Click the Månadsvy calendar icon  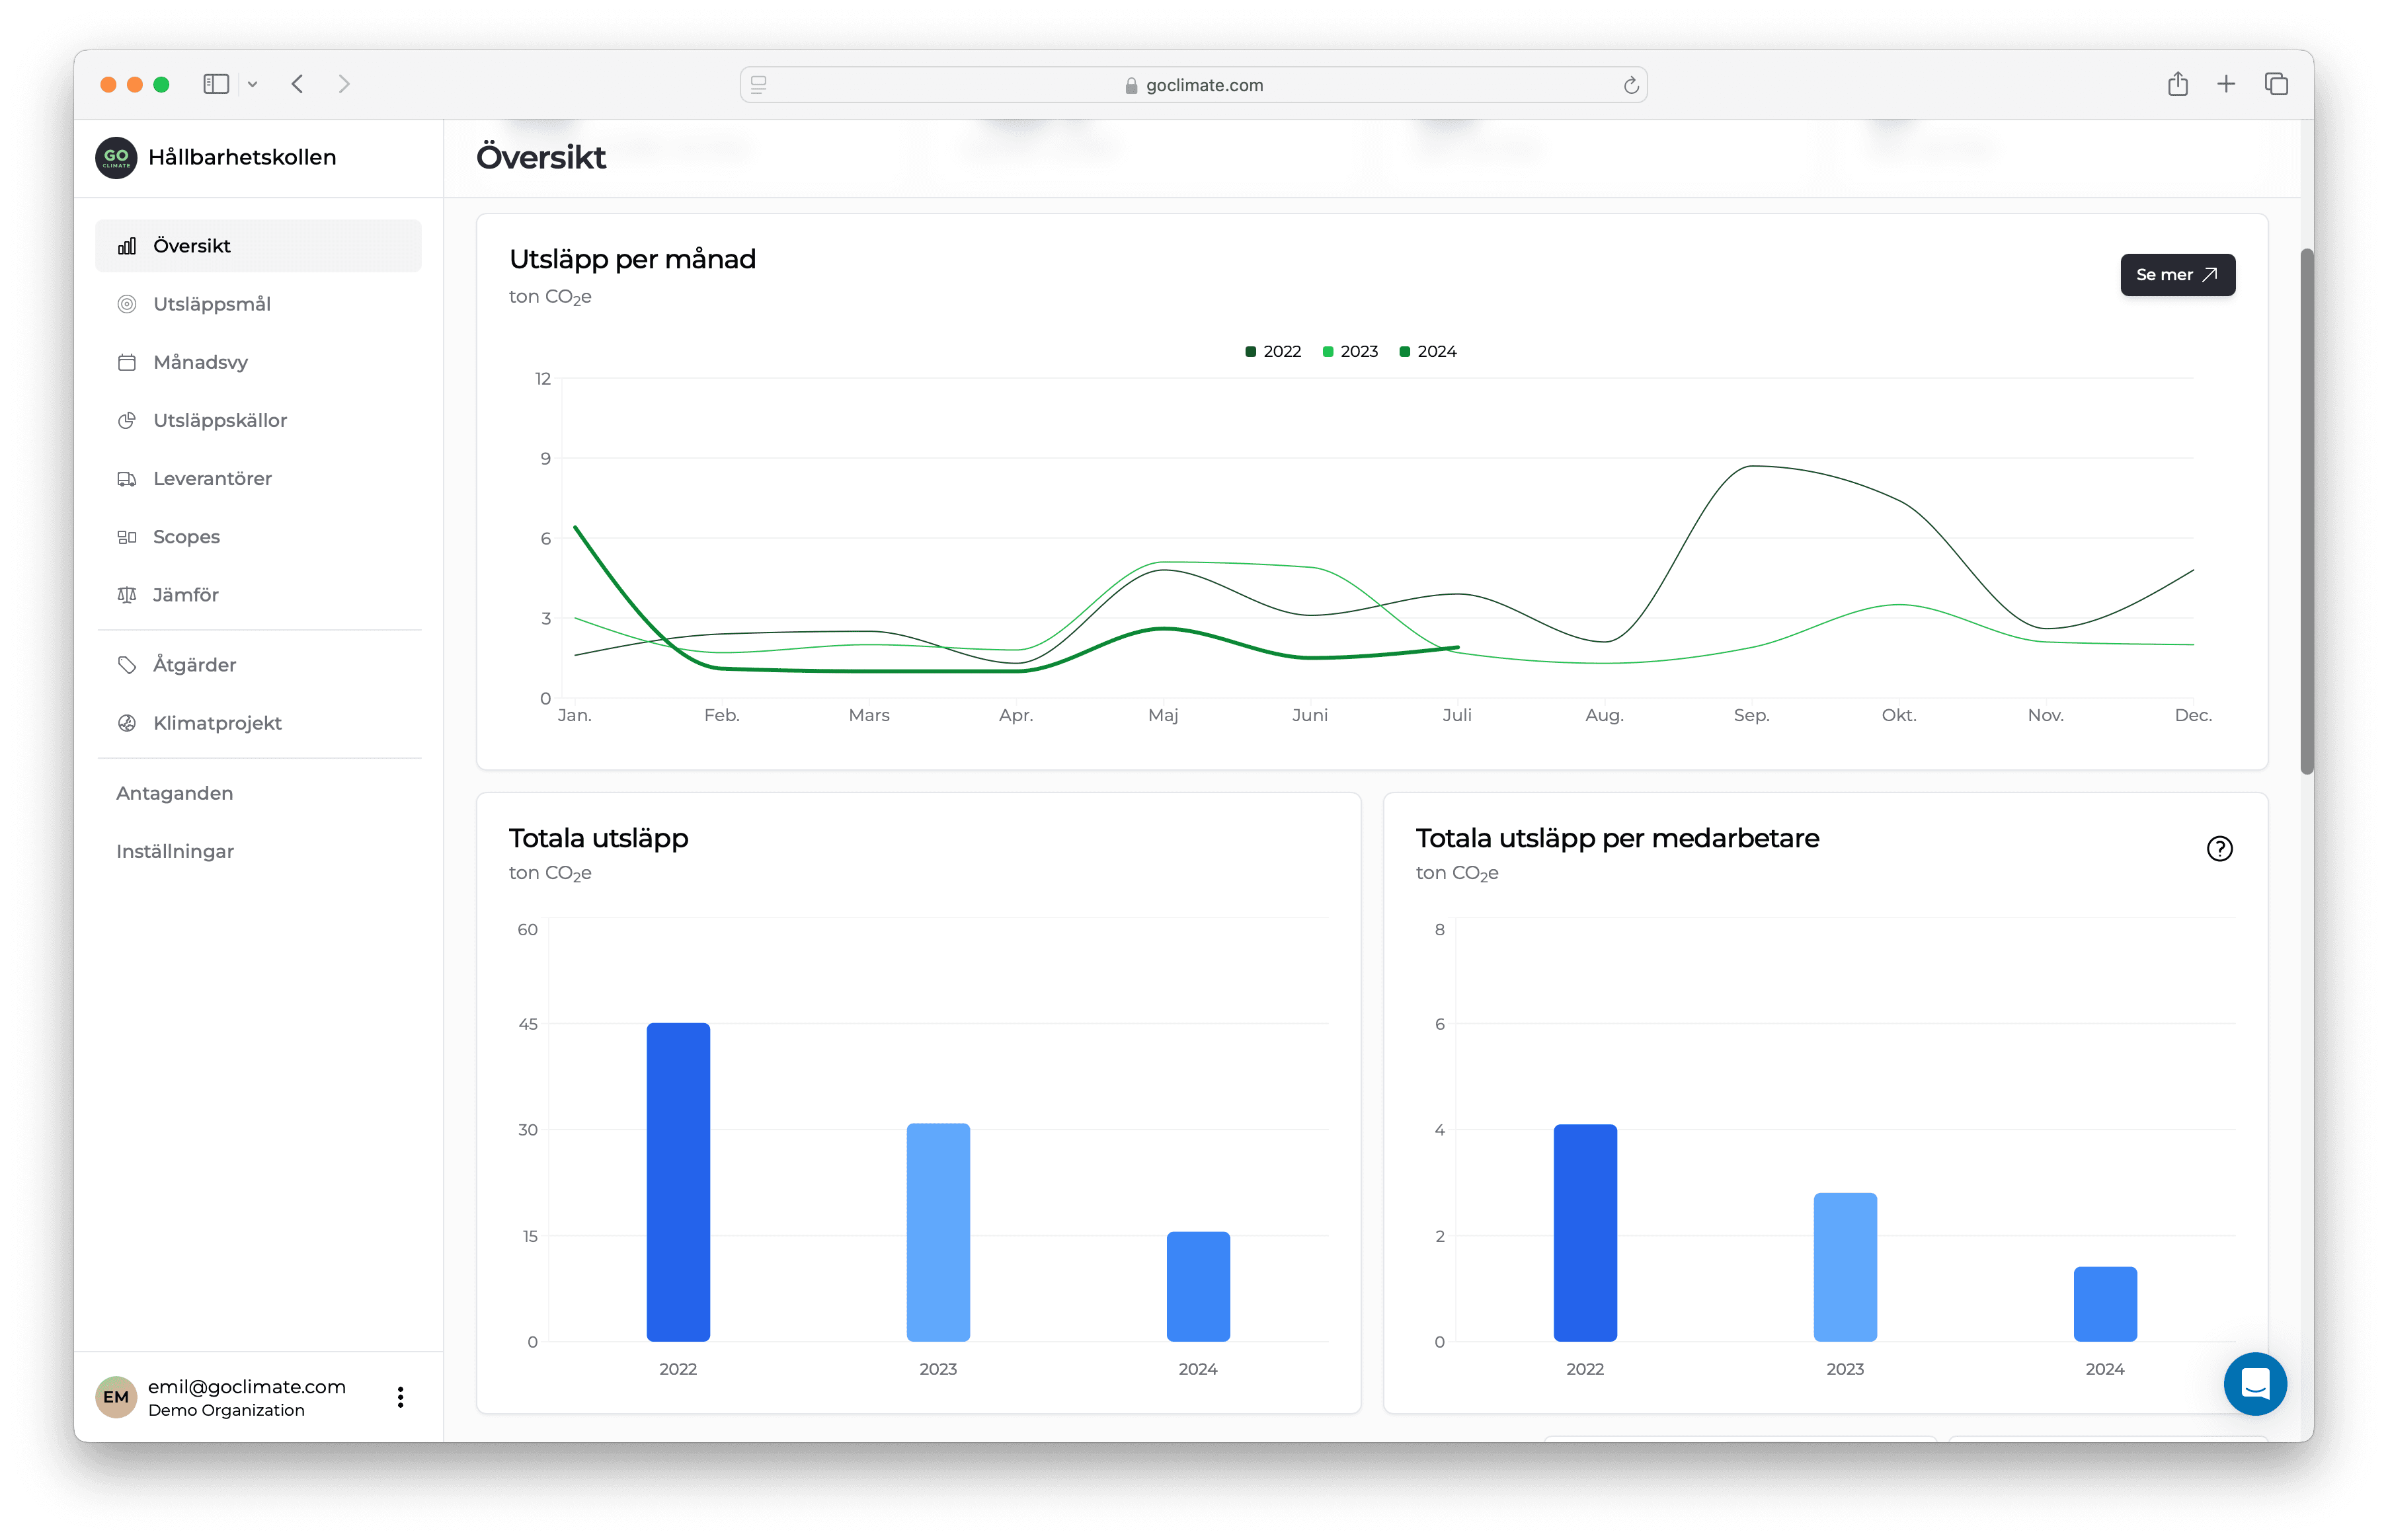click(127, 362)
